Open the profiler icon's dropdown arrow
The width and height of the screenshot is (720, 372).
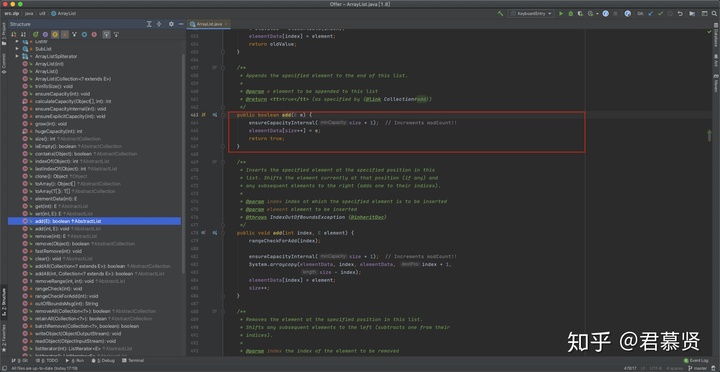[597, 14]
